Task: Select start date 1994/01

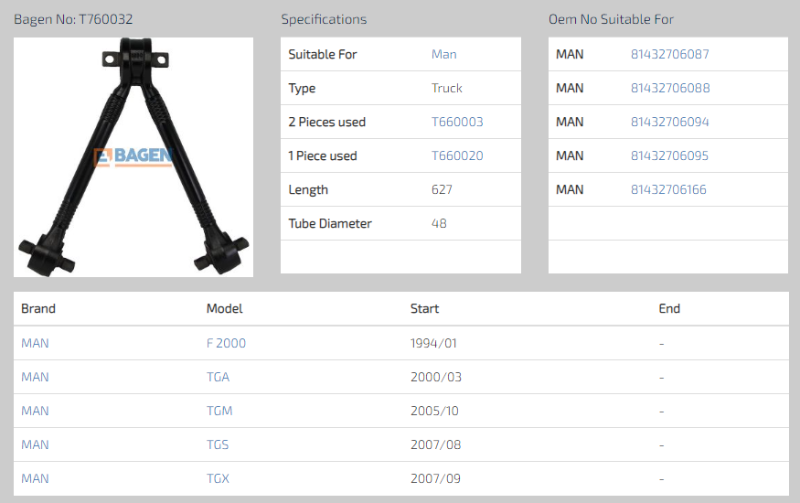Action: pos(434,343)
